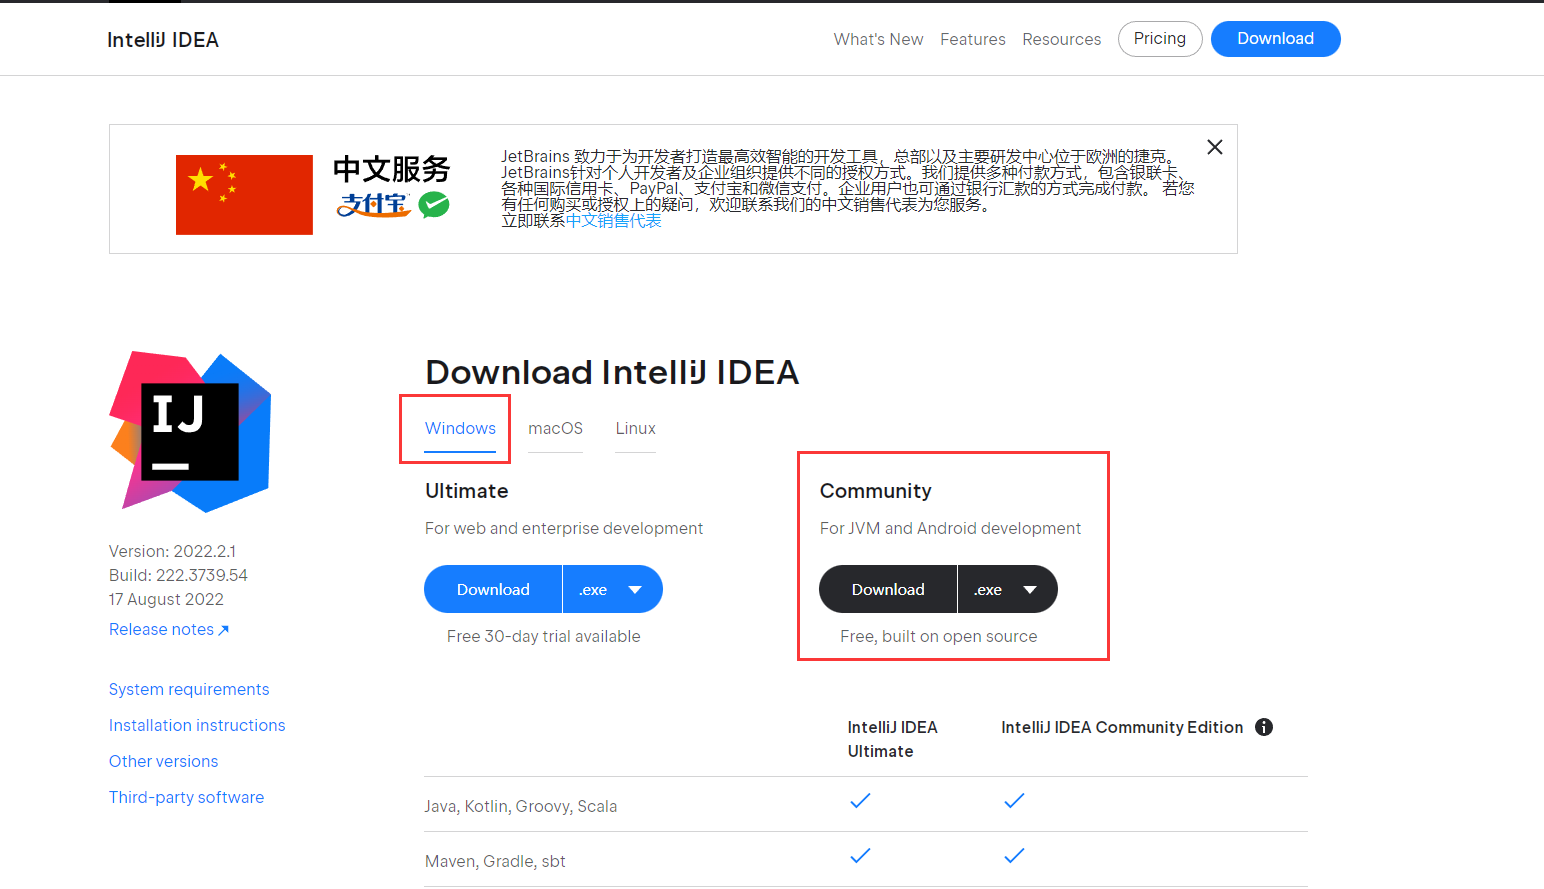The width and height of the screenshot is (1544, 889).
Task: Click Community checkmark for Java, Kotlin row
Action: coord(1014,800)
